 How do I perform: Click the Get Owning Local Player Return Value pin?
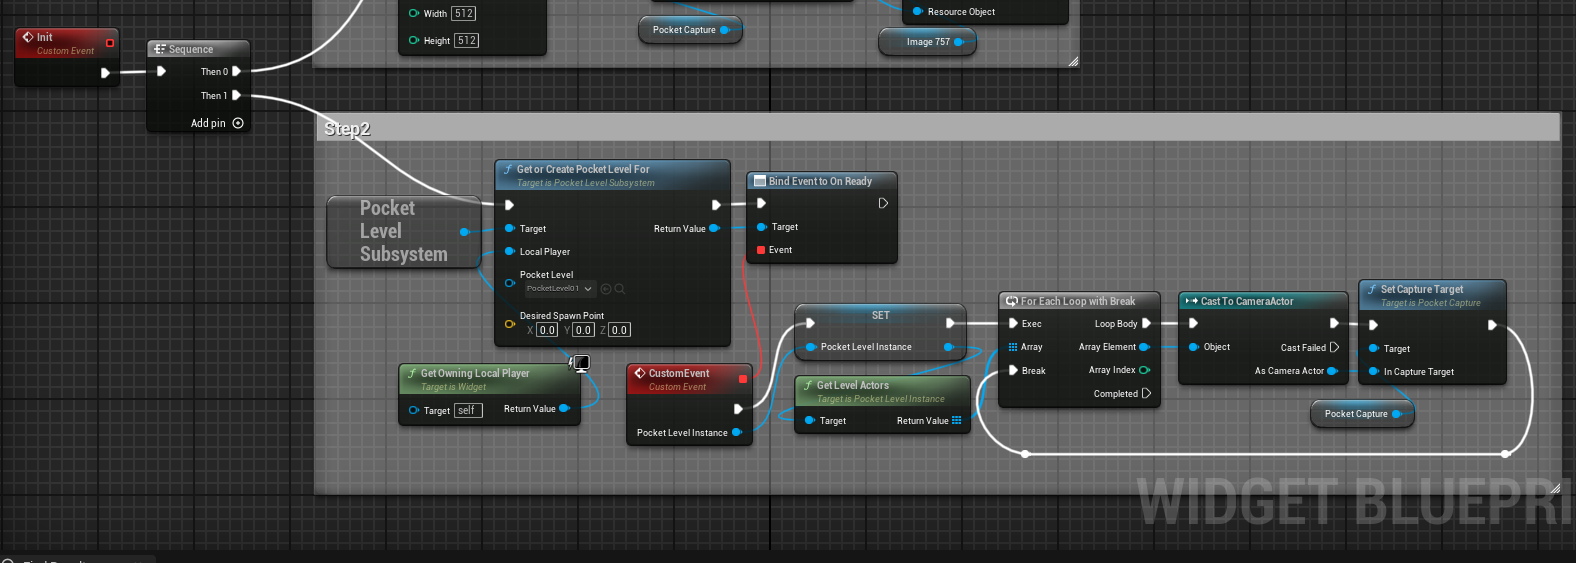tap(564, 408)
